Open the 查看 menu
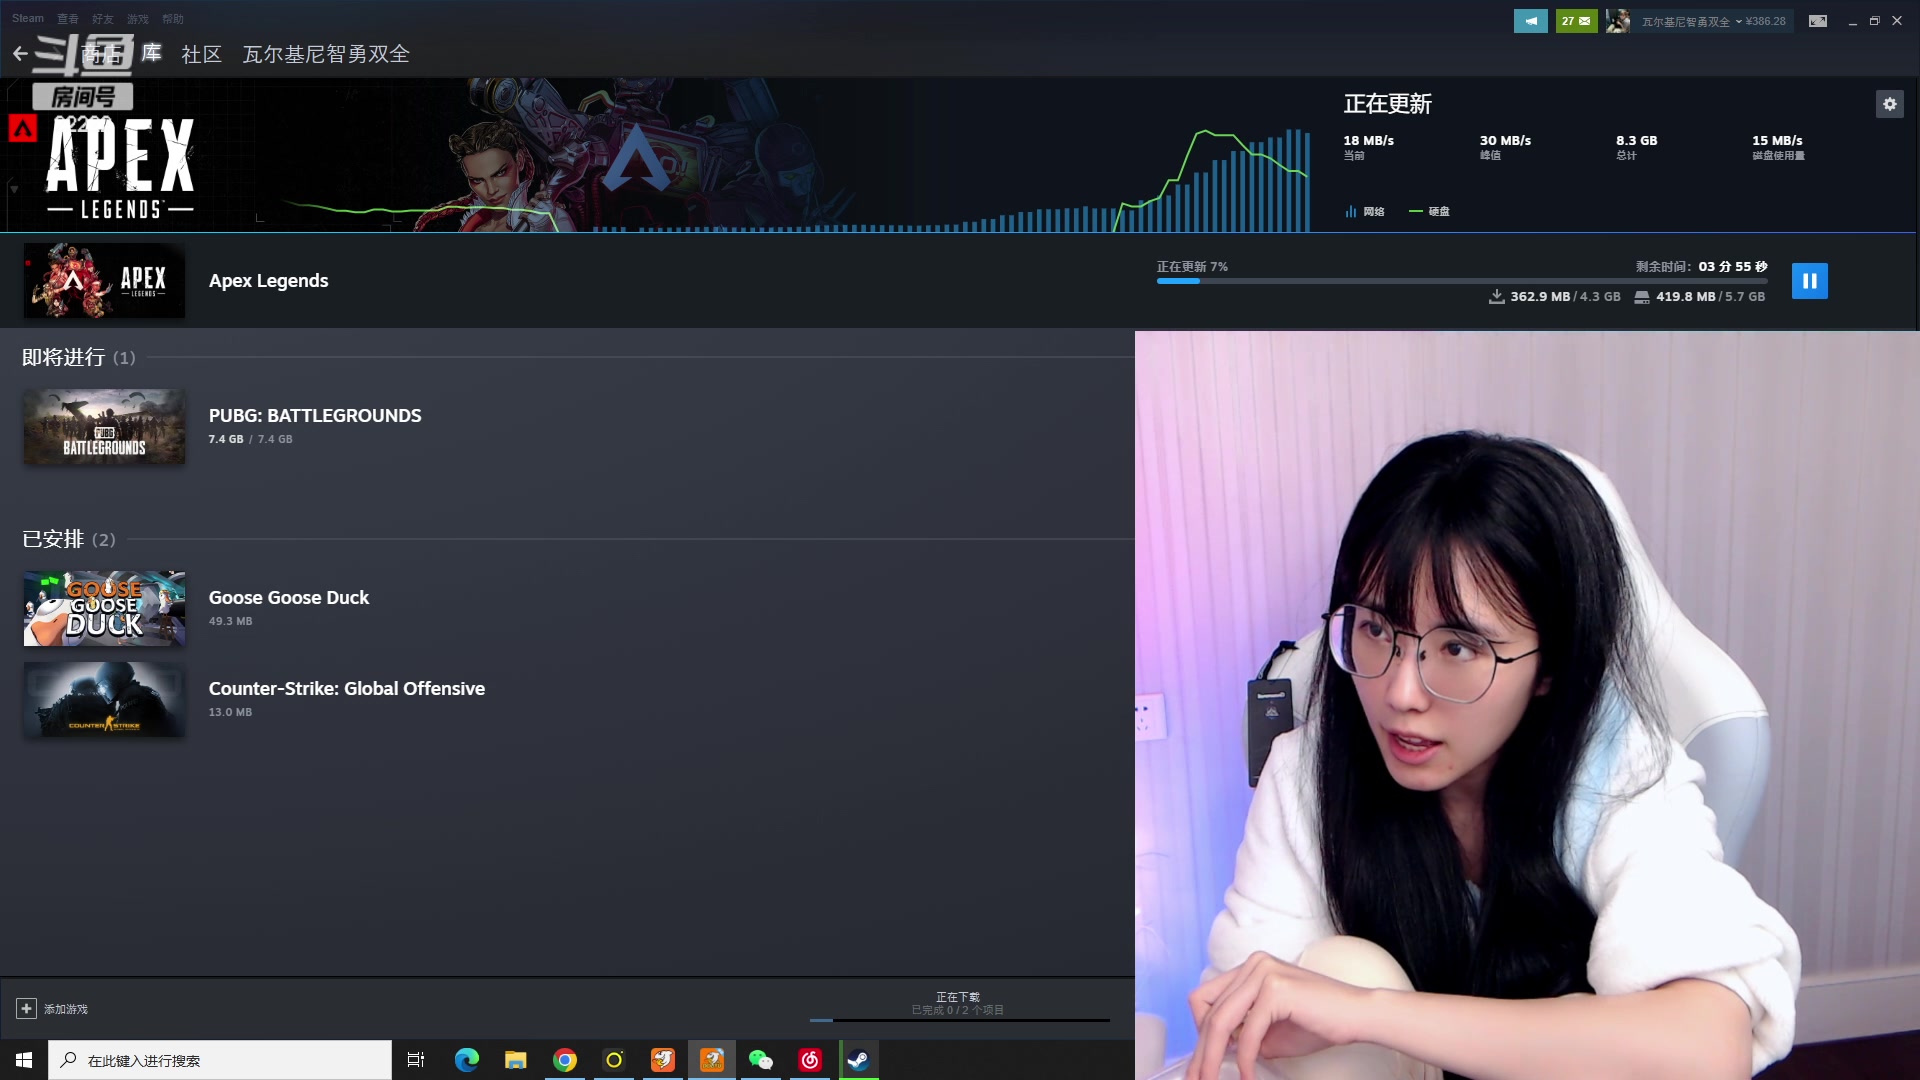Screen dimensions: 1920x1080 [x=68, y=19]
